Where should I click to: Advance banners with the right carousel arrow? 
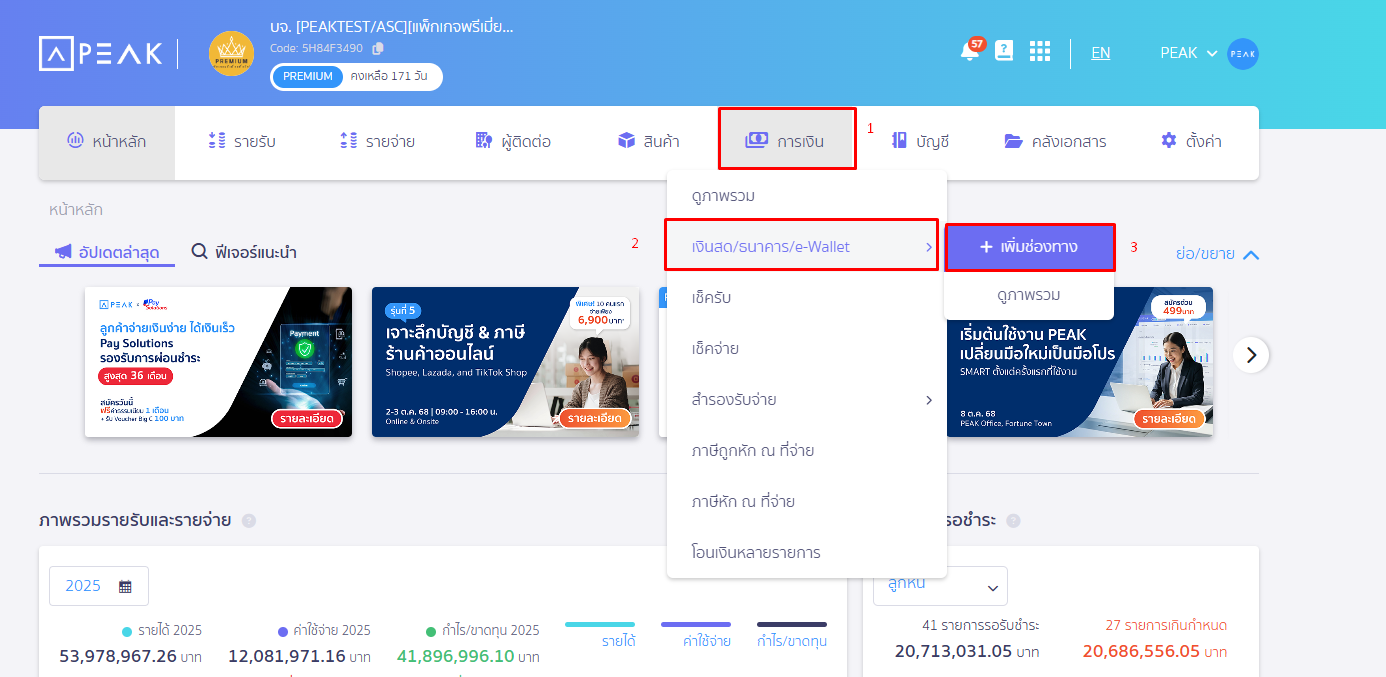[x=1251, y=354]
